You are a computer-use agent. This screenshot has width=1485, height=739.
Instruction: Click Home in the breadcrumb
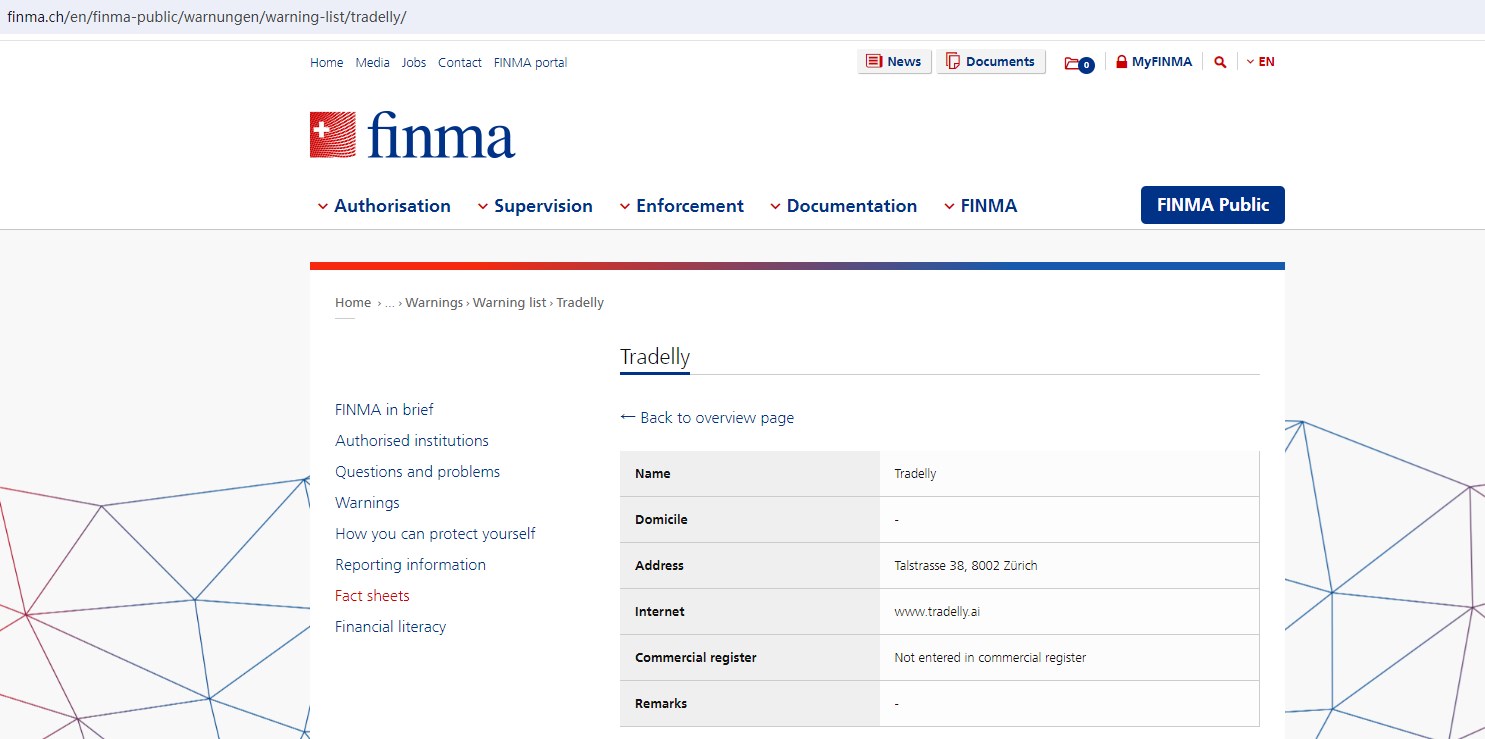[353, 303]
